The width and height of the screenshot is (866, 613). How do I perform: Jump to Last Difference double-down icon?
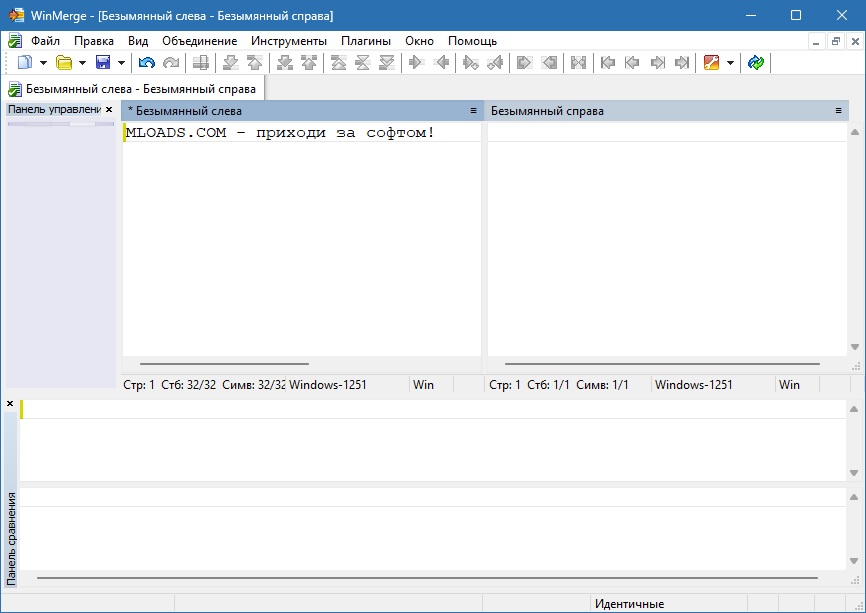pyautogui.click(x=387, y=62)
